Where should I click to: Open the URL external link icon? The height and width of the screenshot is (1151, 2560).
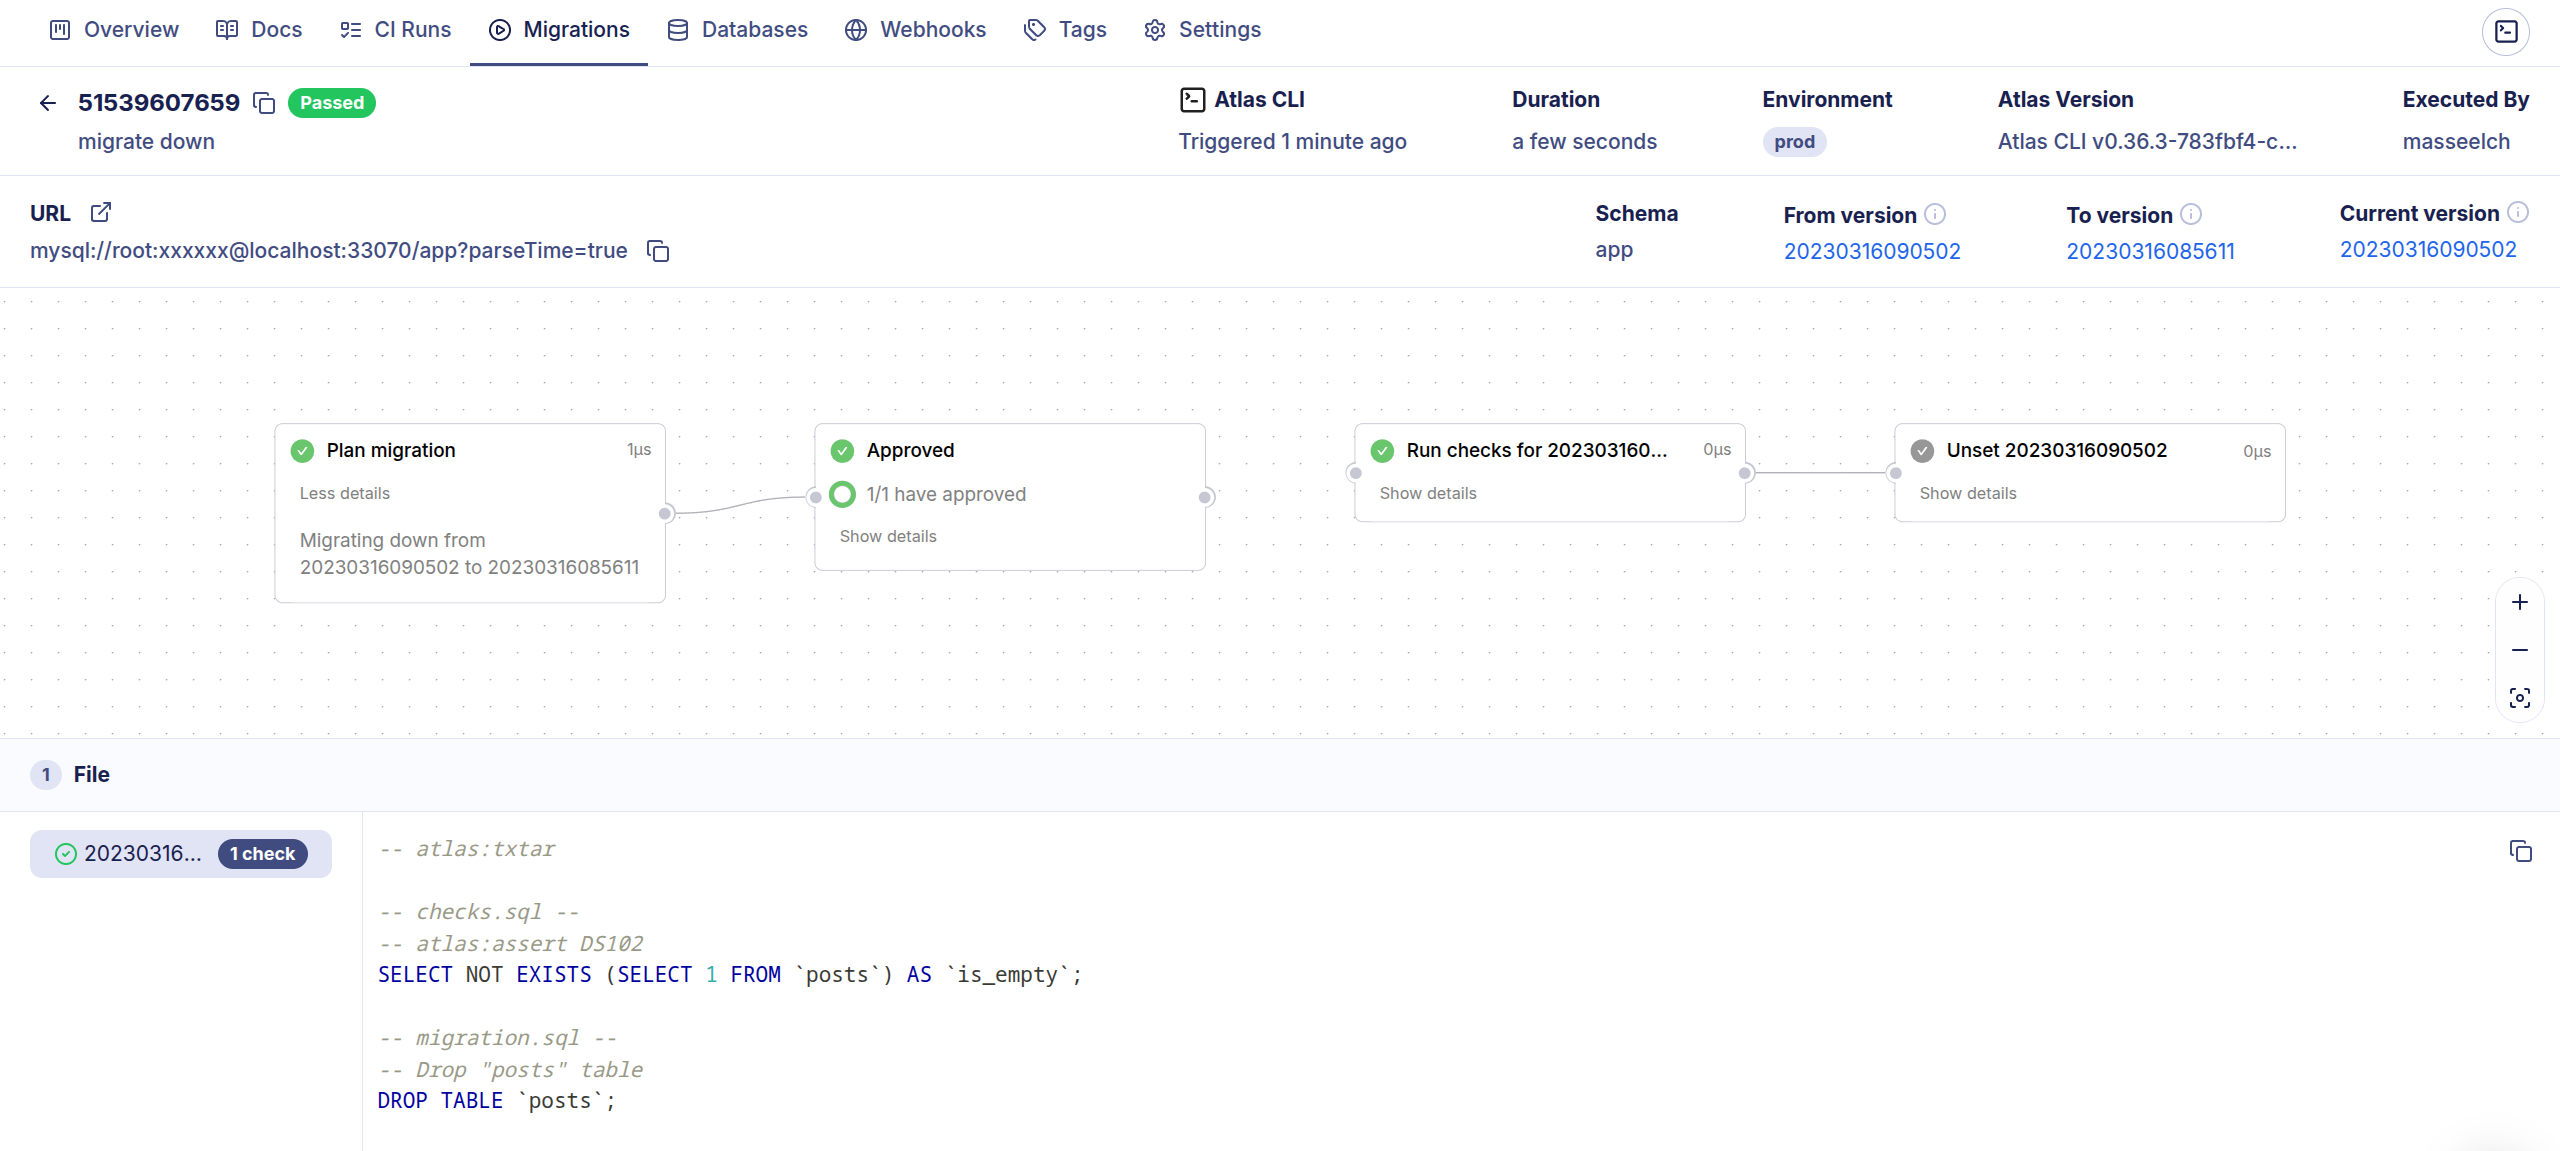pos(101,212)
